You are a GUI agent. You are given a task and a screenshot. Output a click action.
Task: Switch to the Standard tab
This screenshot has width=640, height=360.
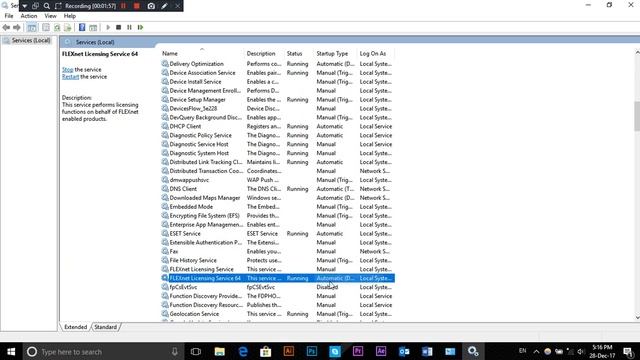coord(105,327)
